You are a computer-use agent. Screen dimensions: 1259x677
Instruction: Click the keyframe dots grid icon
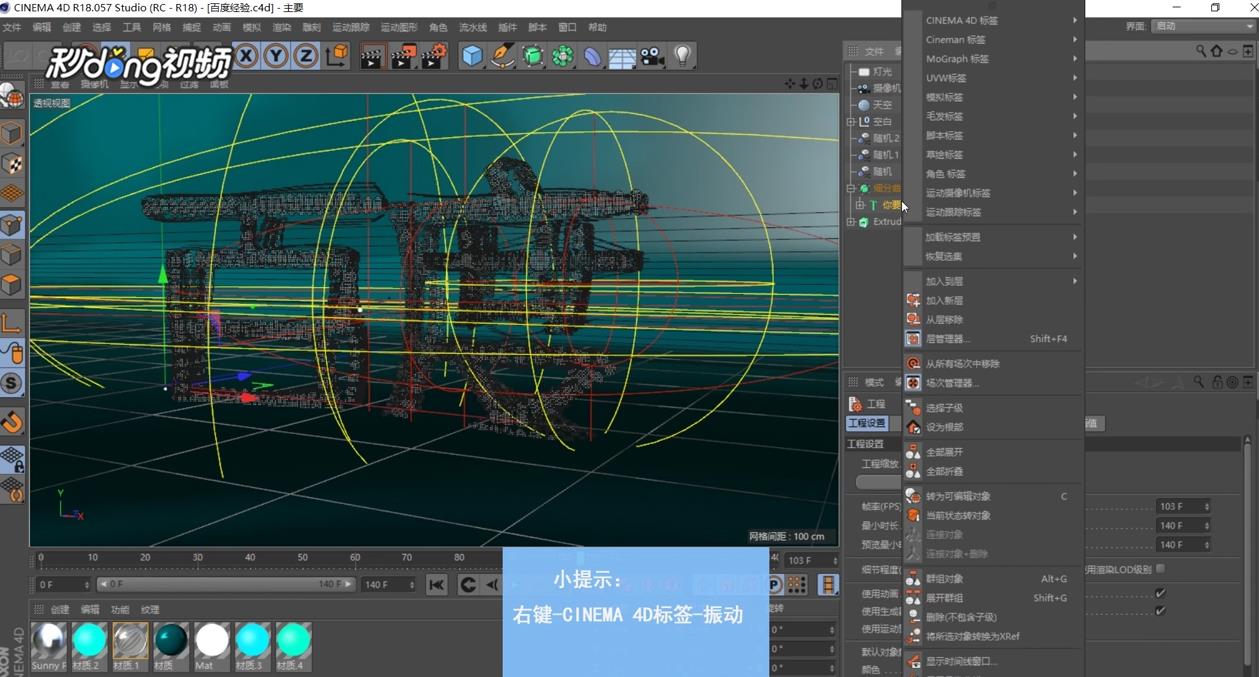797,585
